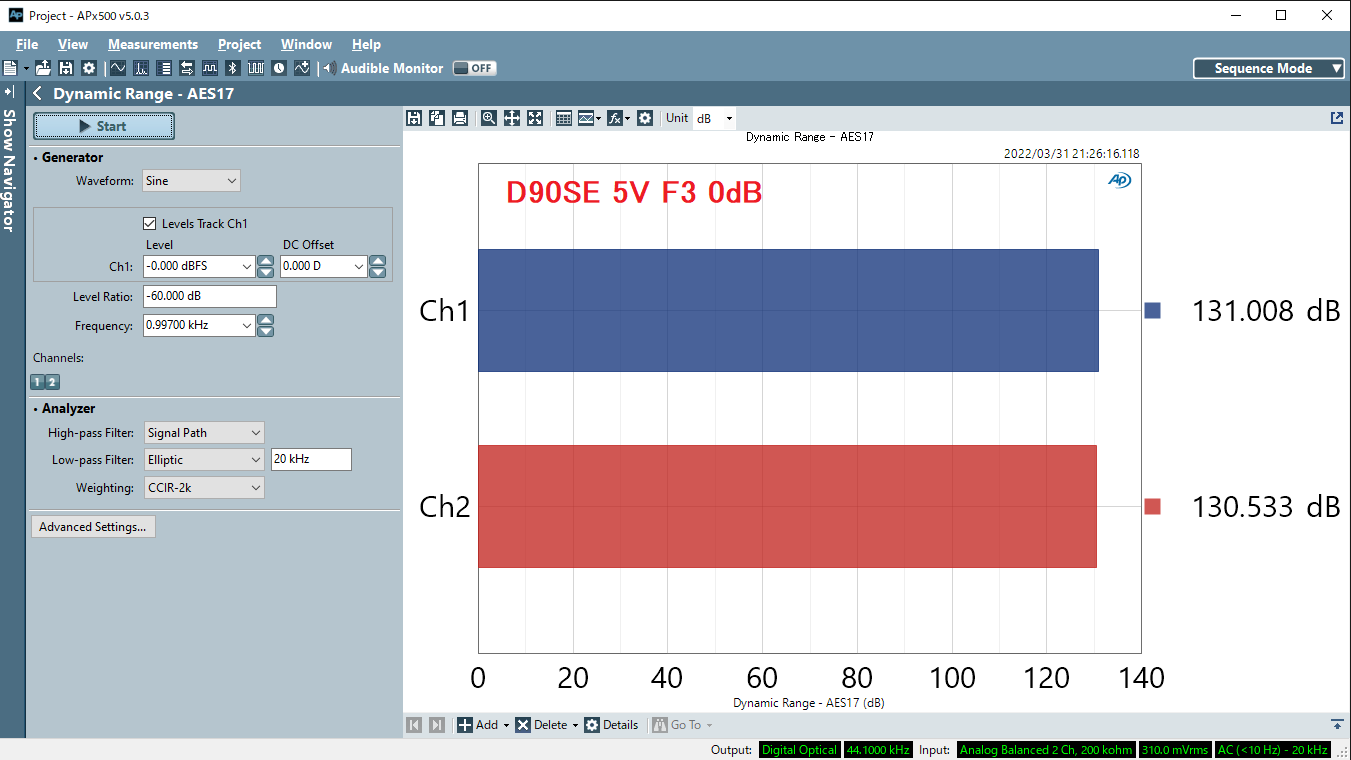Screen dimensions: 1351x760
Task: Open the Sequence Mode dropdown
Action: pos(1269,68)
